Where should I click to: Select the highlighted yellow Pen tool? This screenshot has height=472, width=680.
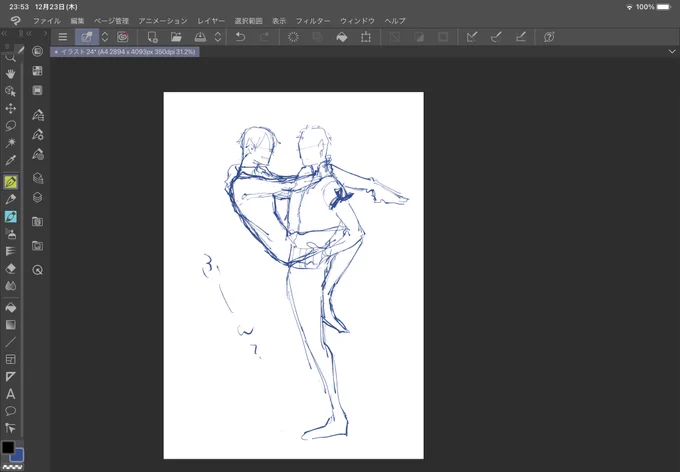pos(10,182)
